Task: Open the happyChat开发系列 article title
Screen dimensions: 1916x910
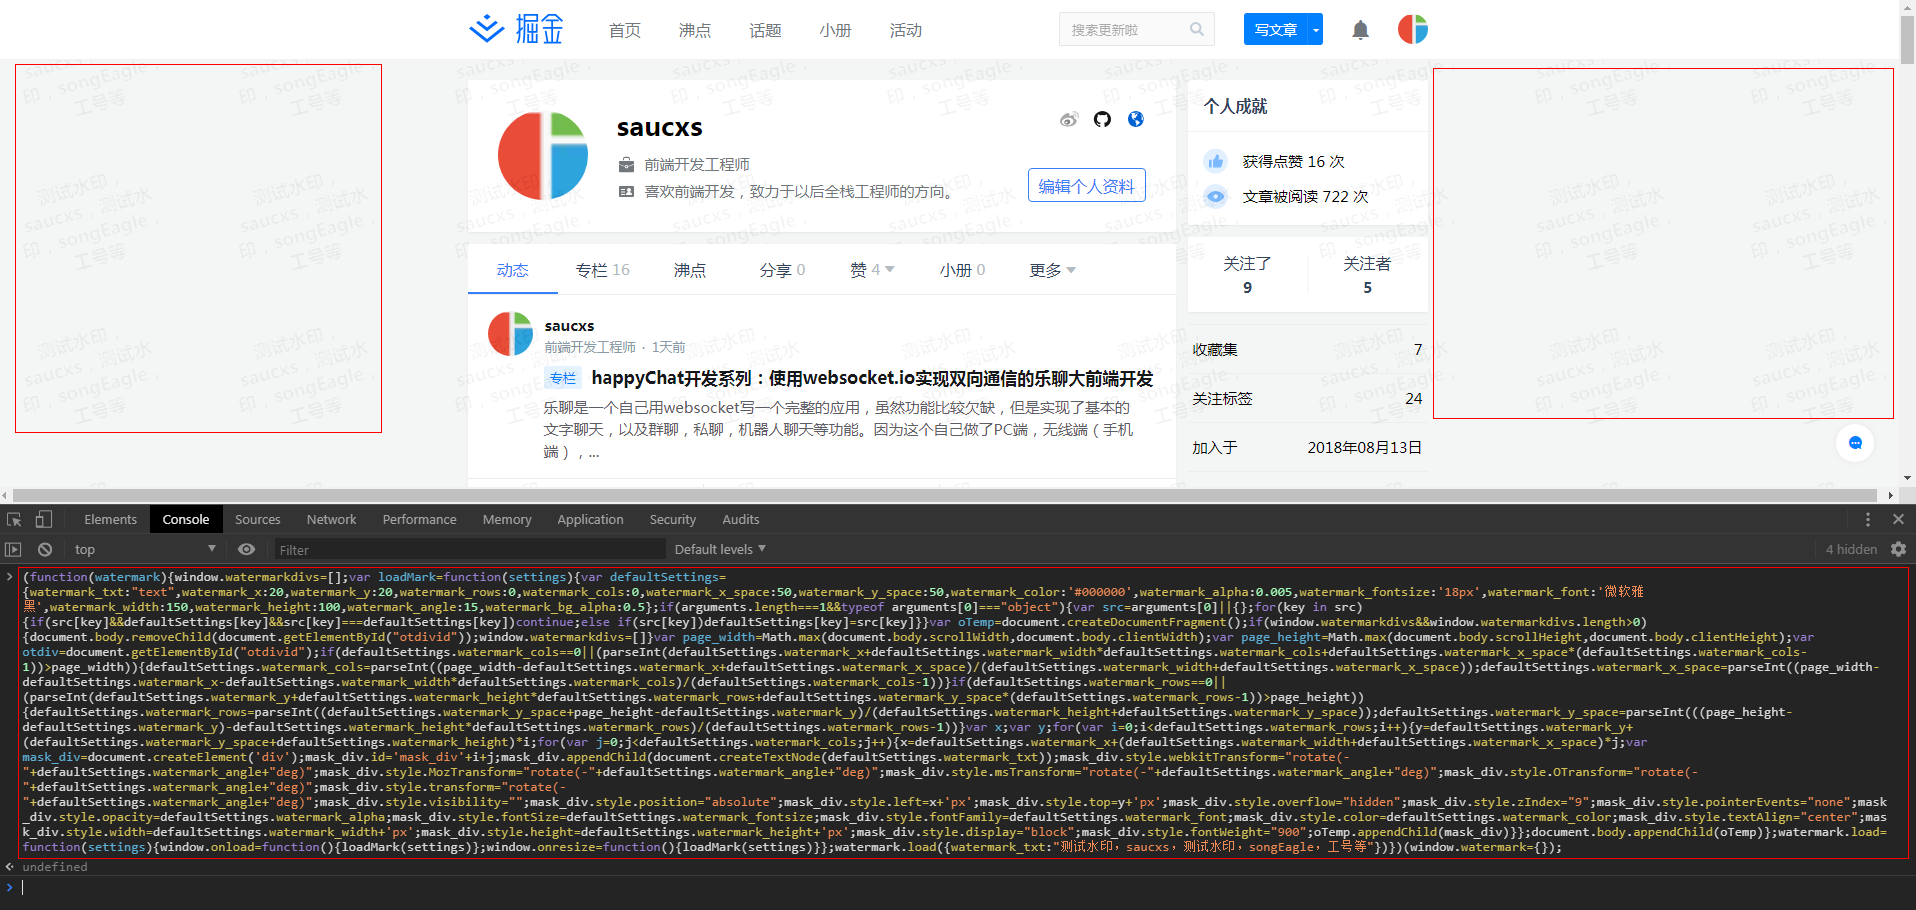Action: tap(872, 378)
